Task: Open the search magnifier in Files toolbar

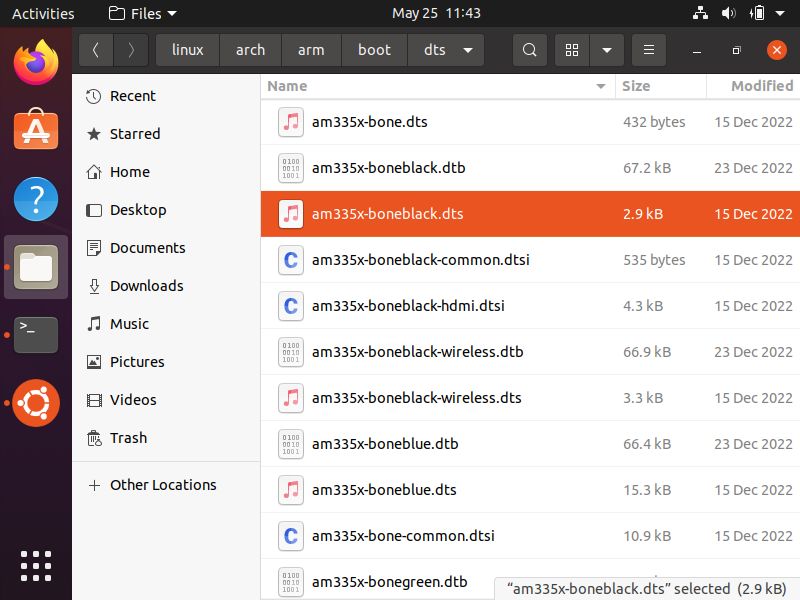Action: [x=530, y=50]
